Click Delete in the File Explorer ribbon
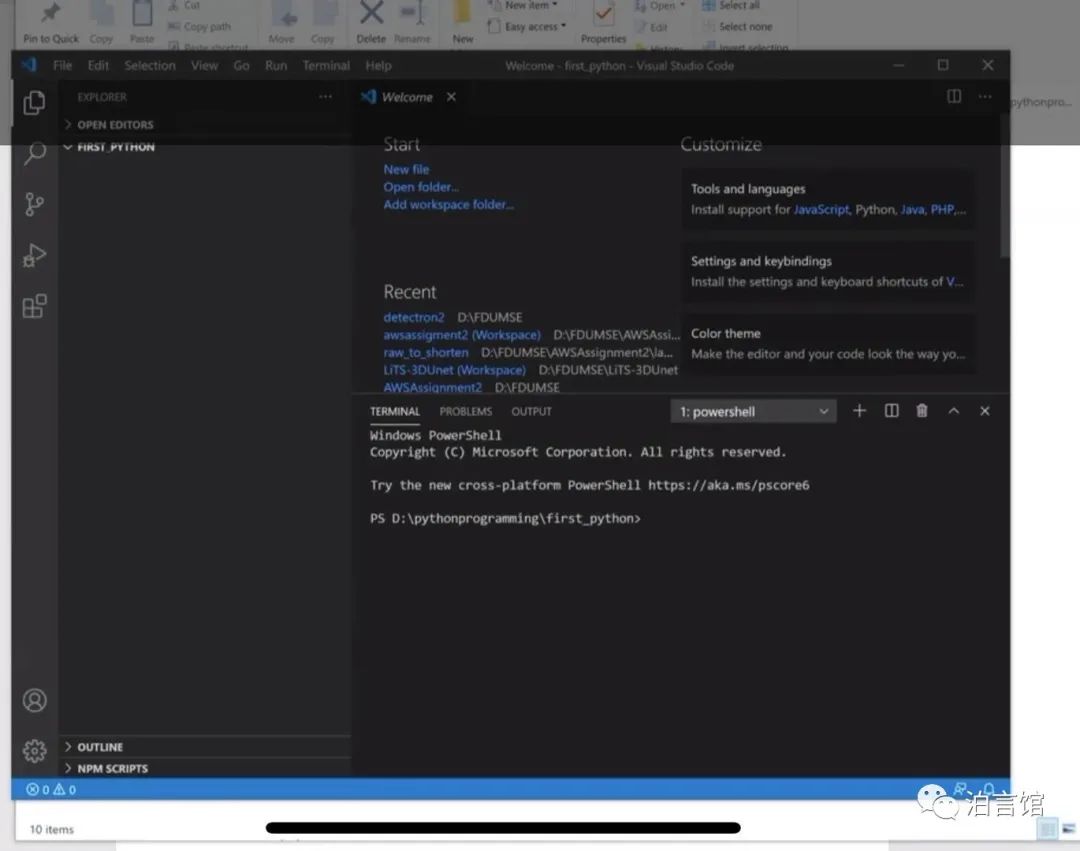1080x851 pixels. 371,23
